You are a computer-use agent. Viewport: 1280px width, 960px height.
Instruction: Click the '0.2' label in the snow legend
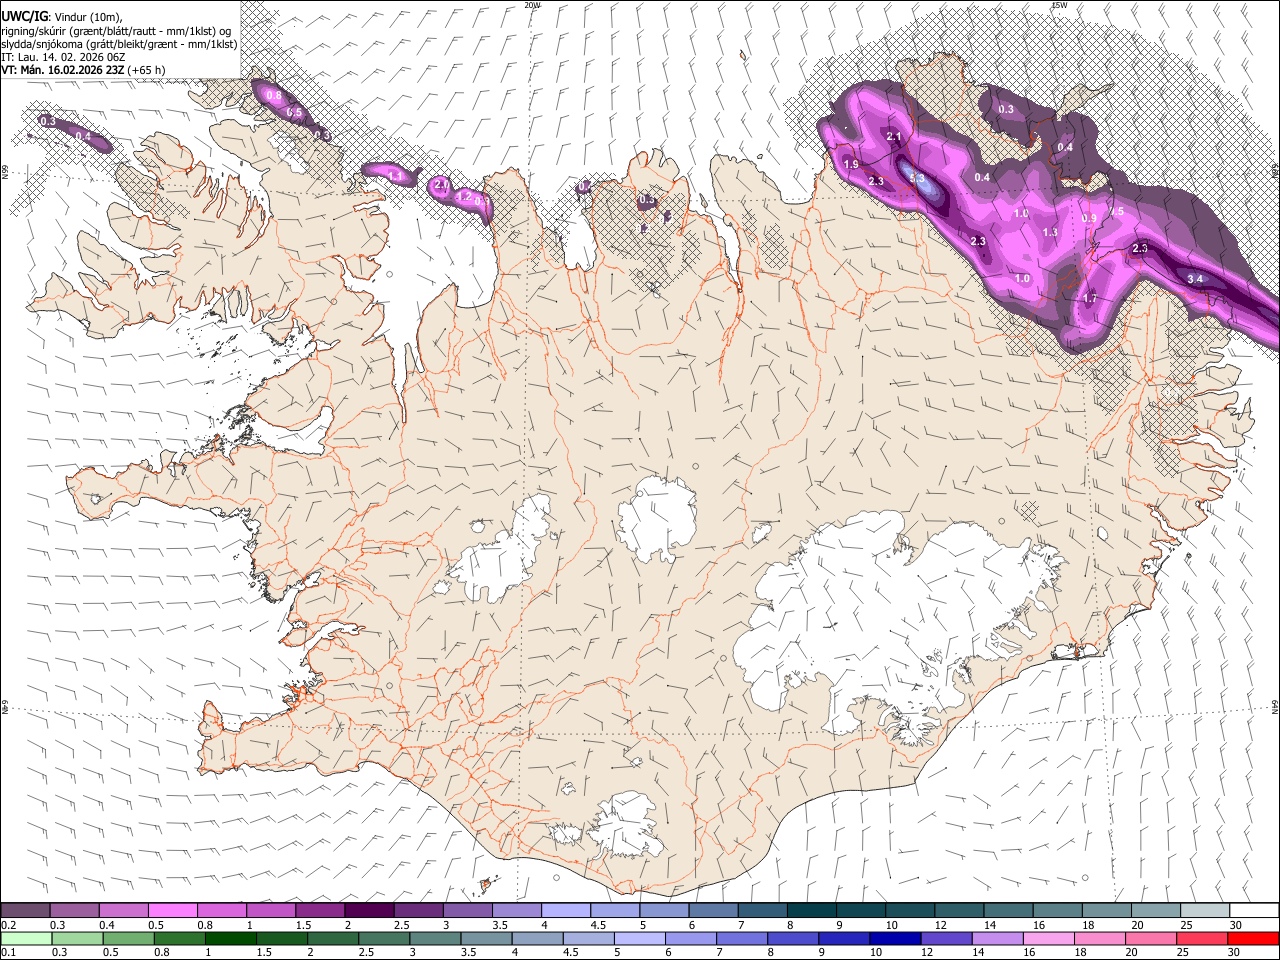(x=8, y=925)
